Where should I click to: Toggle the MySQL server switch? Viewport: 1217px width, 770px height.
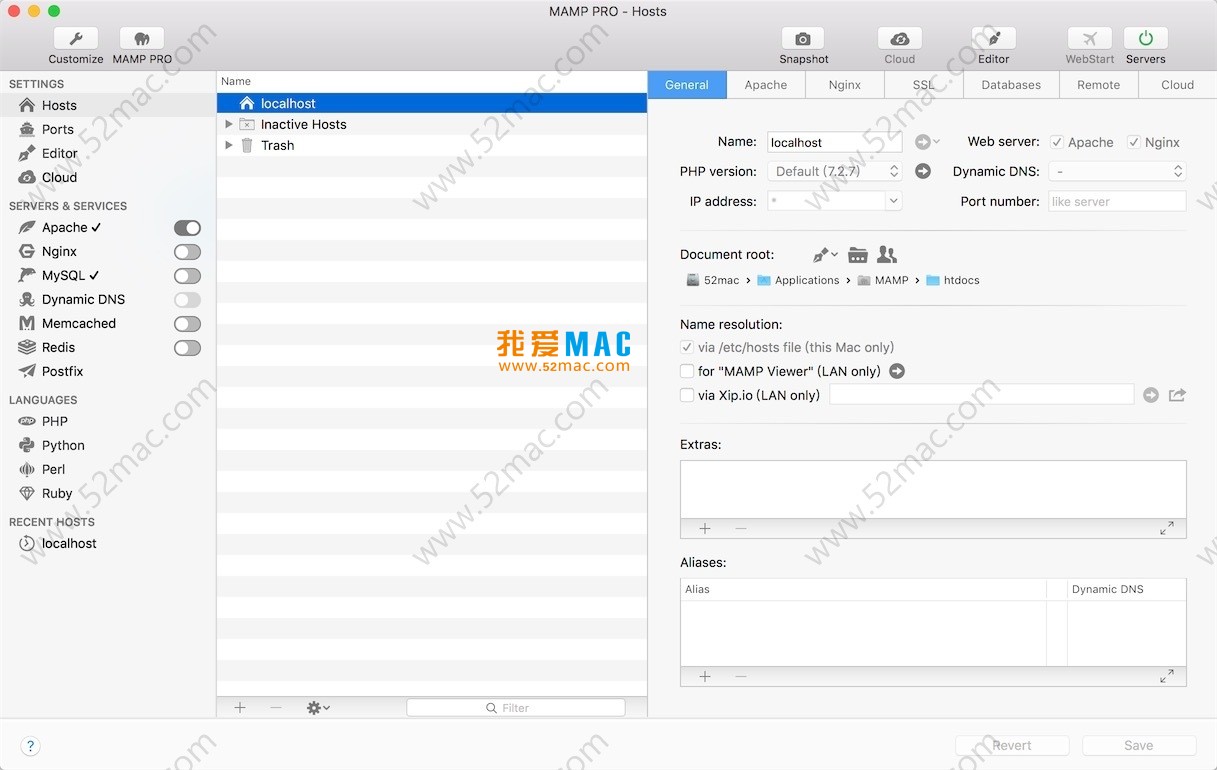[x=187, y=276]
